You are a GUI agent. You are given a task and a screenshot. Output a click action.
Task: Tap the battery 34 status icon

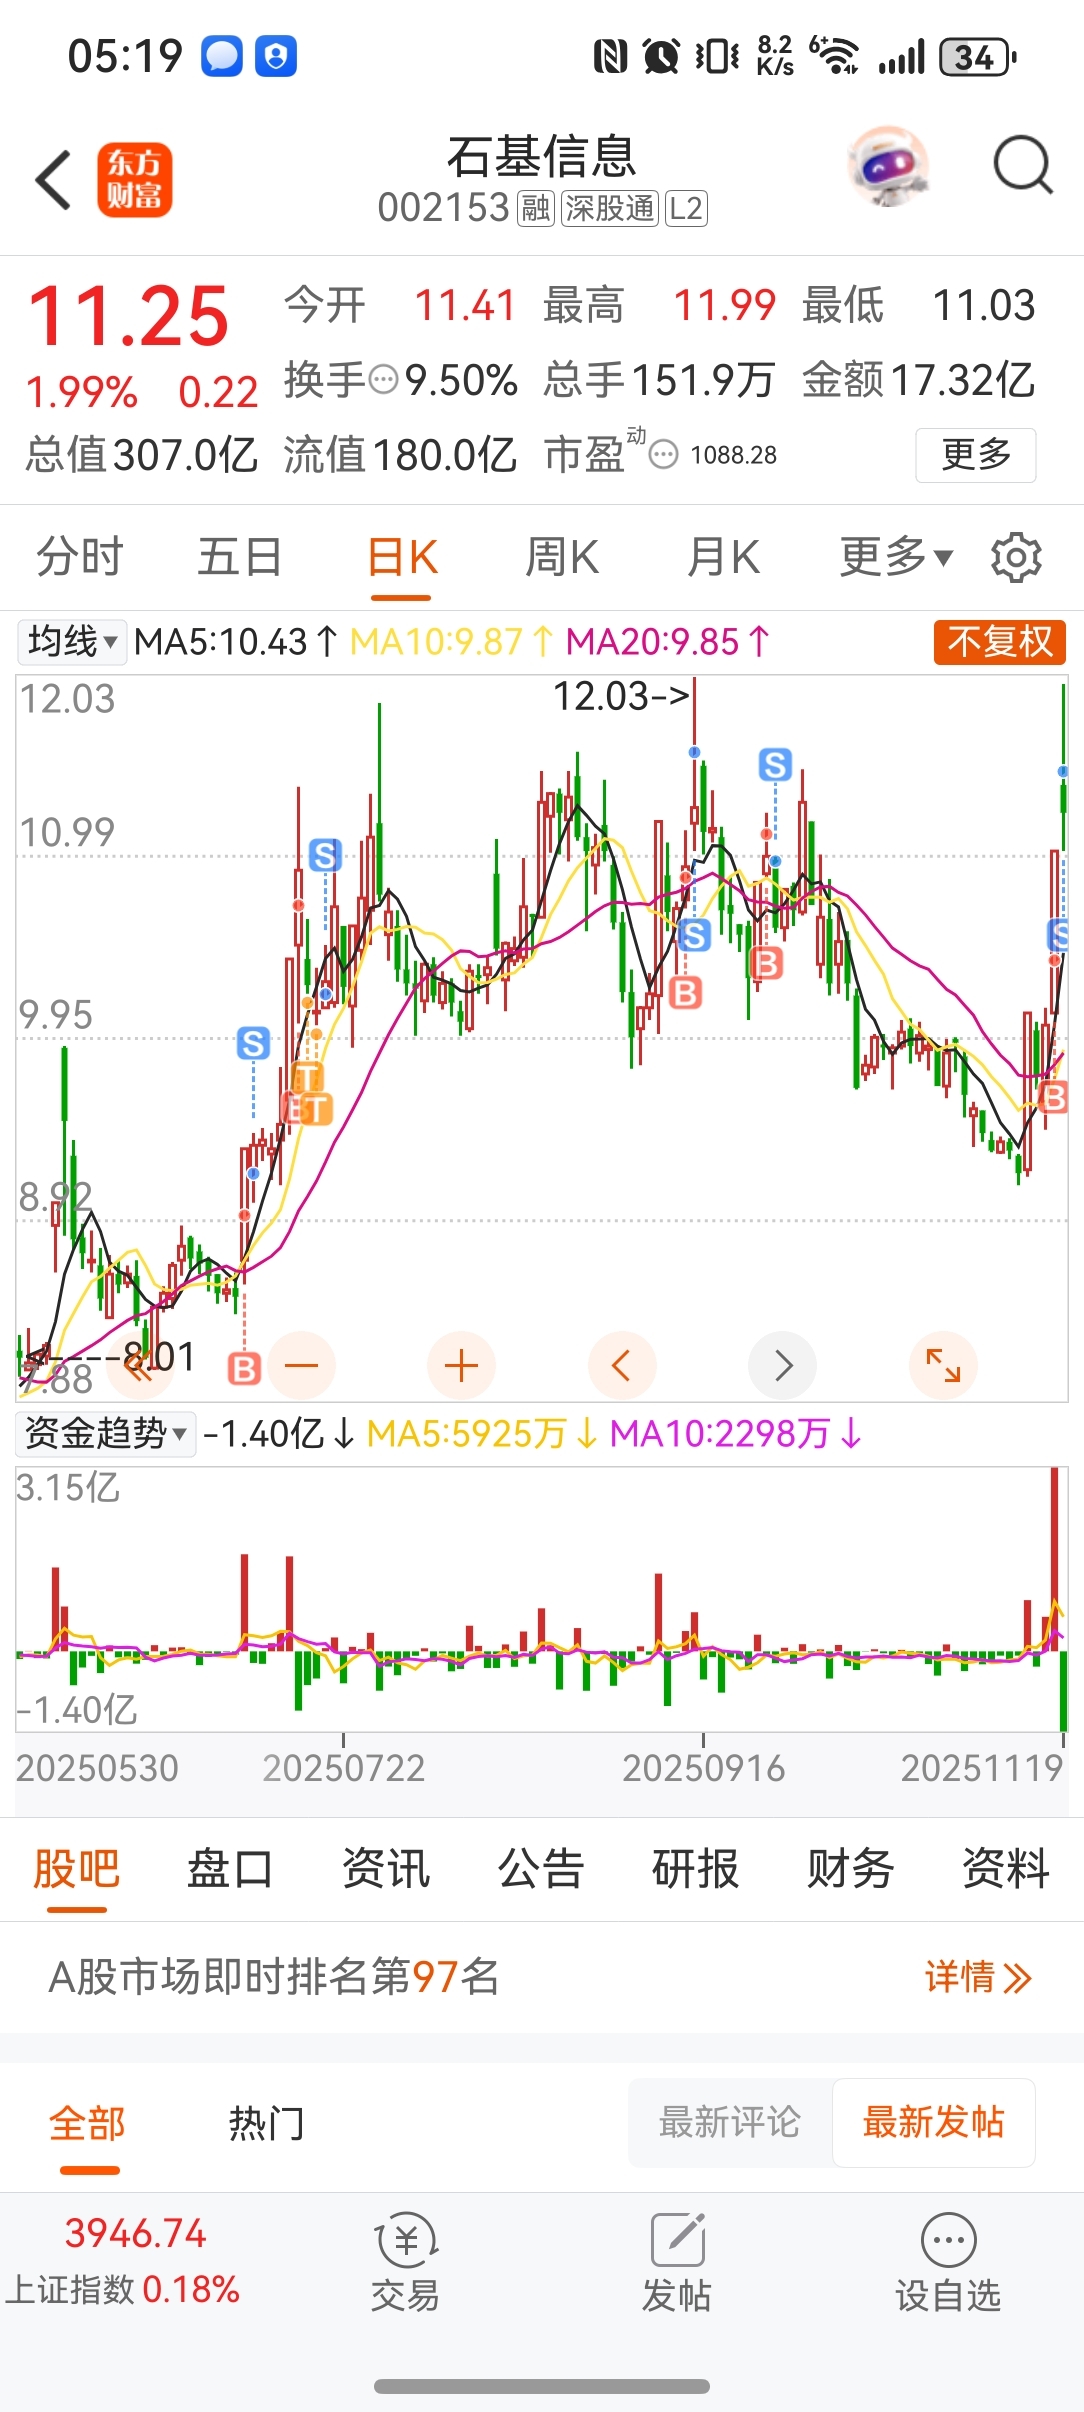coord(978,57)
